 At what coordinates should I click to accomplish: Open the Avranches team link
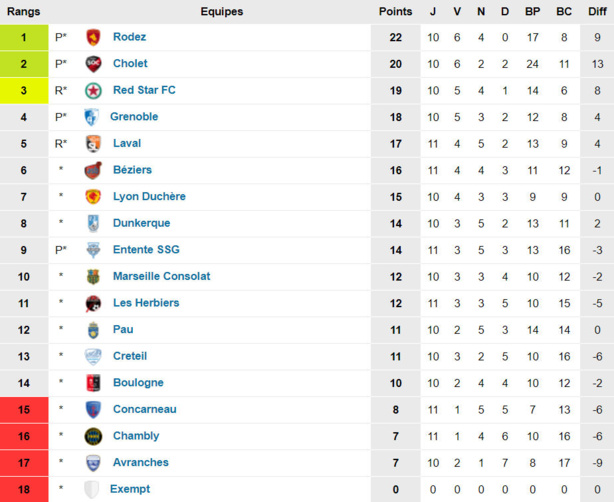coord(141,462)
